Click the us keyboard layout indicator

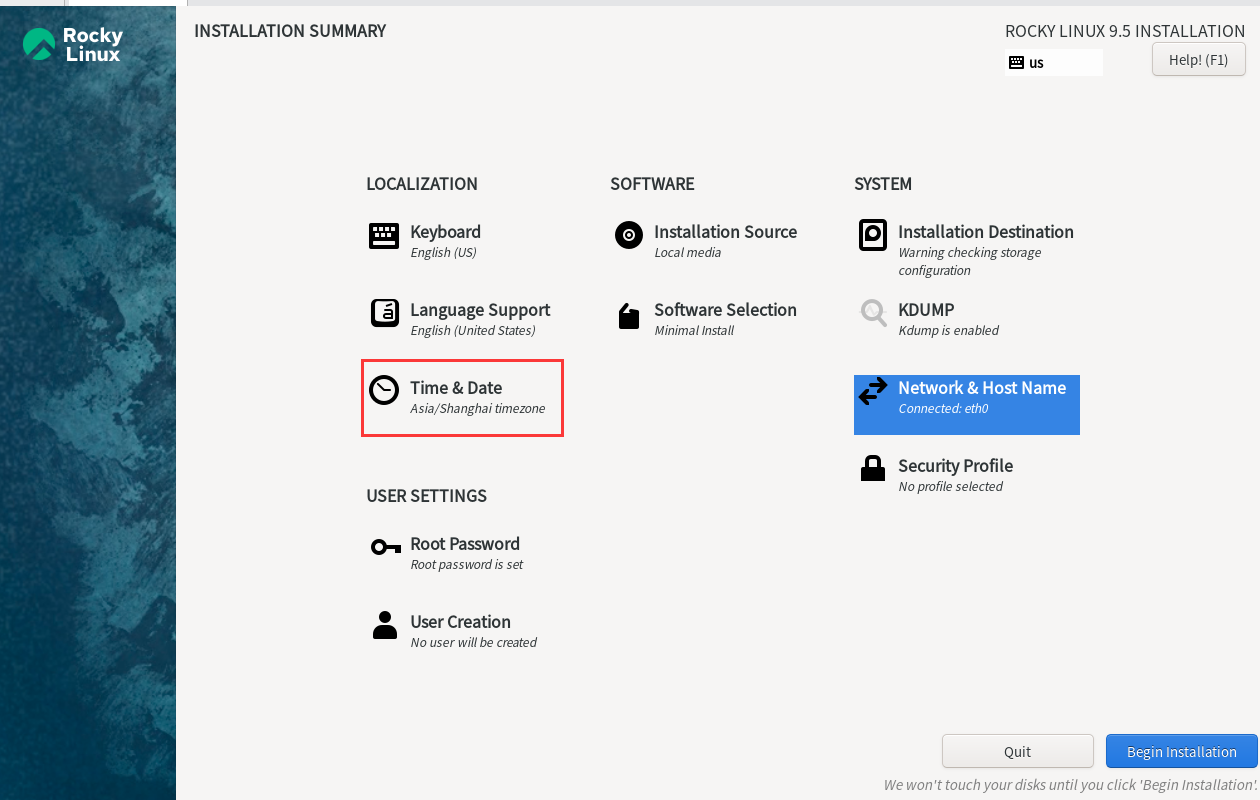tap(1054, 62)
